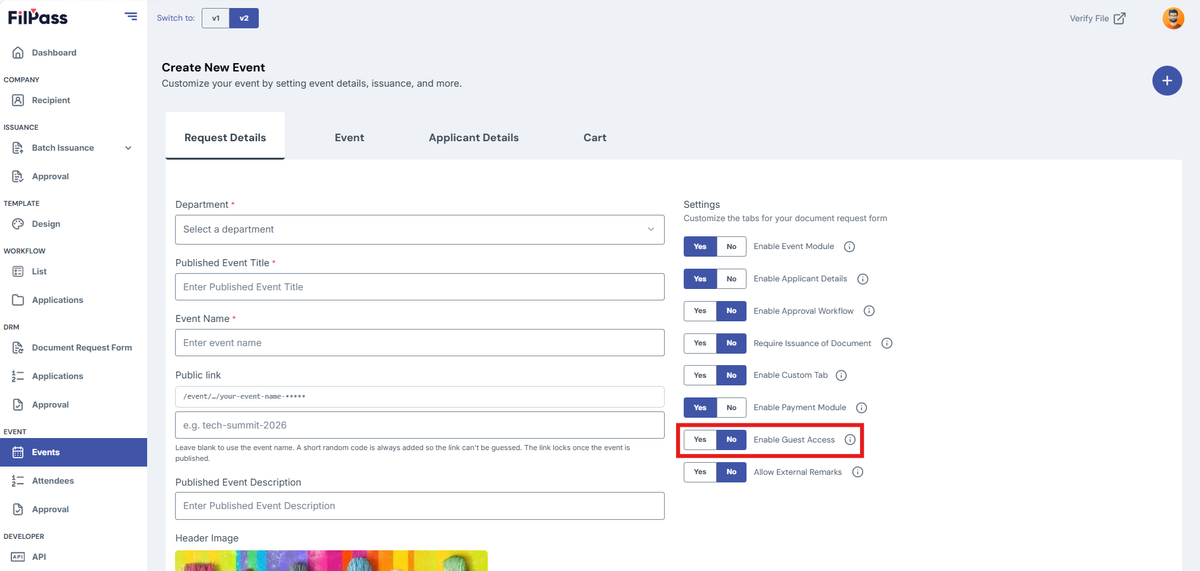
Task: Click the Document Request Form icon
Action: click(x=18, y=348)
